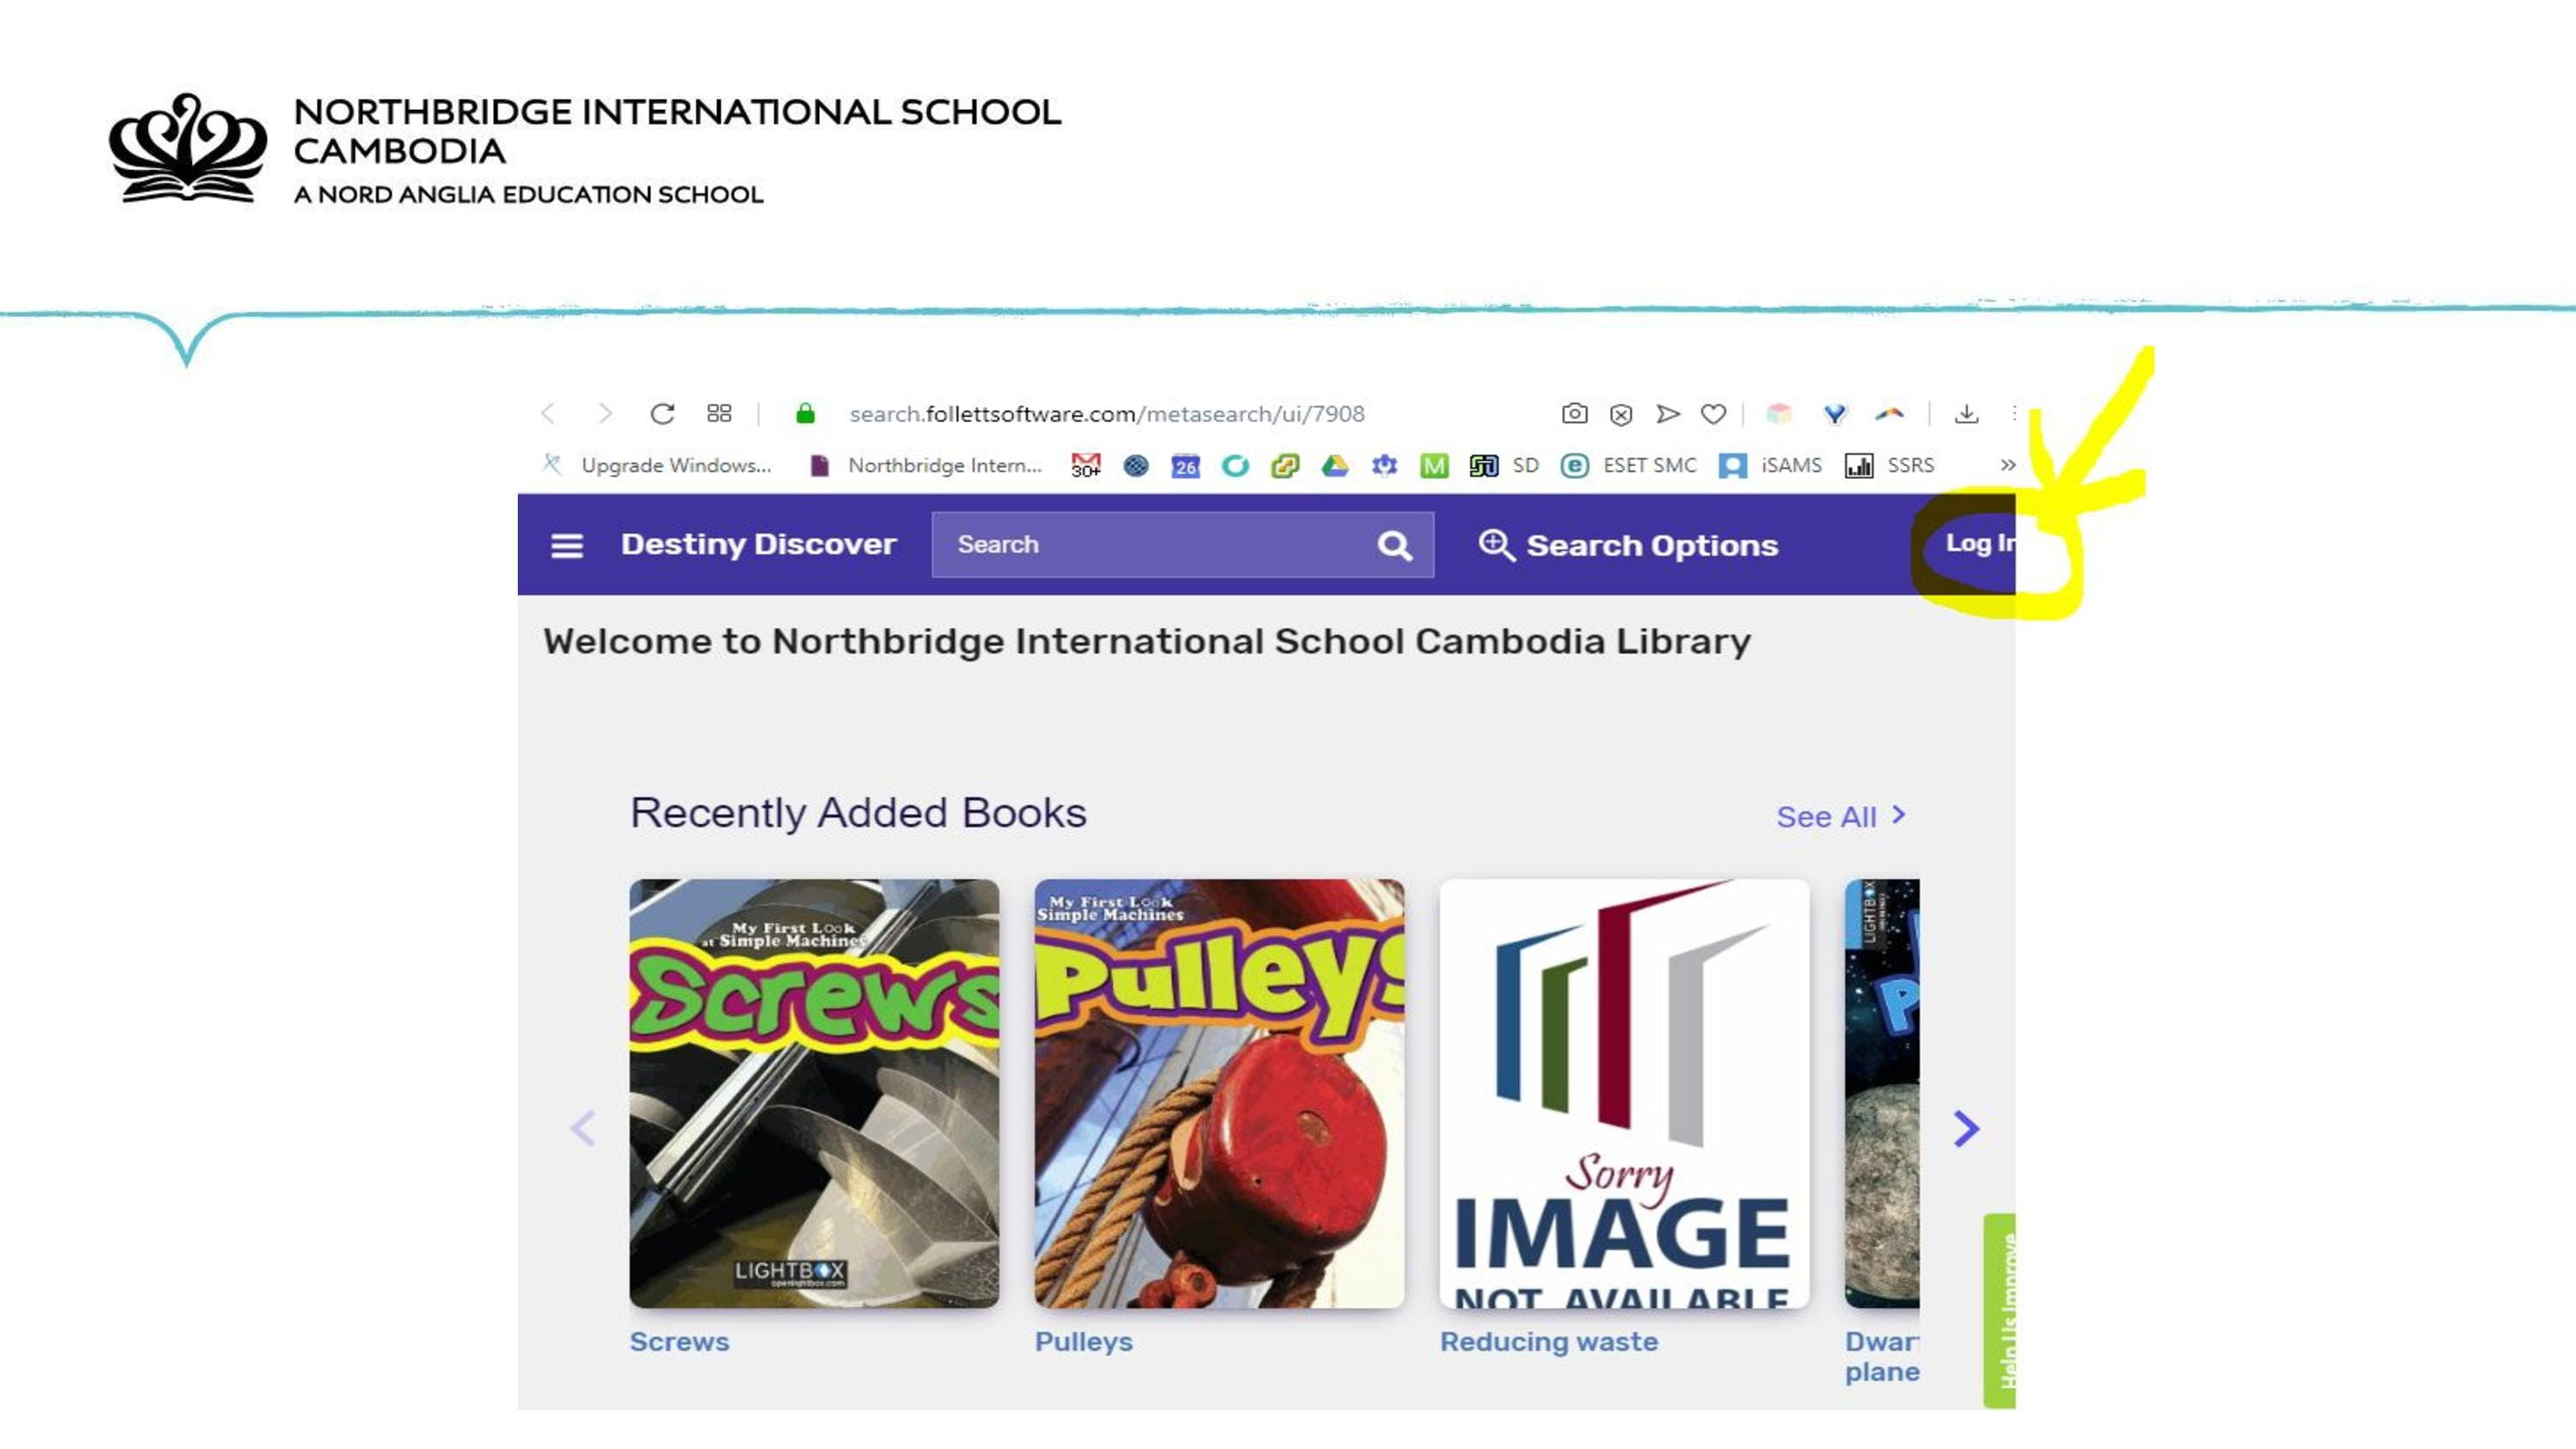Open the multicolor arc extension icon
Screen dimensions: 2576x1449
tap(1889, 414)
